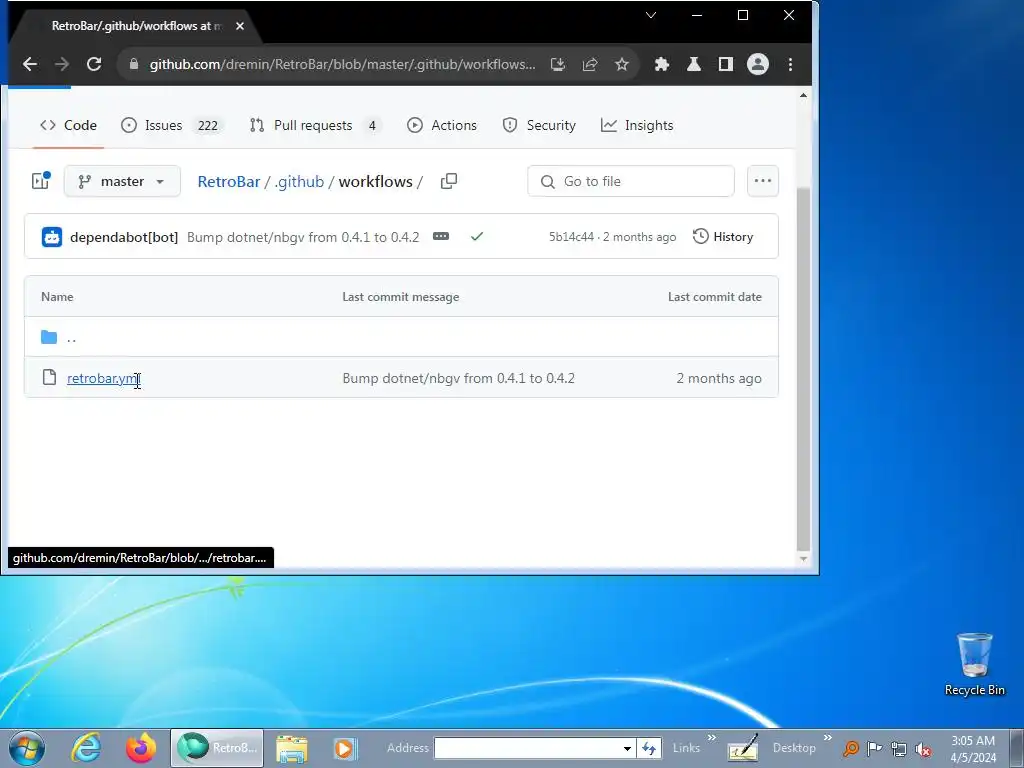The height and width of the screenshot is (768, 1024).
Task: Navigate to RetroBar in the breadcrumb
Action: click(x=229, y=182)
